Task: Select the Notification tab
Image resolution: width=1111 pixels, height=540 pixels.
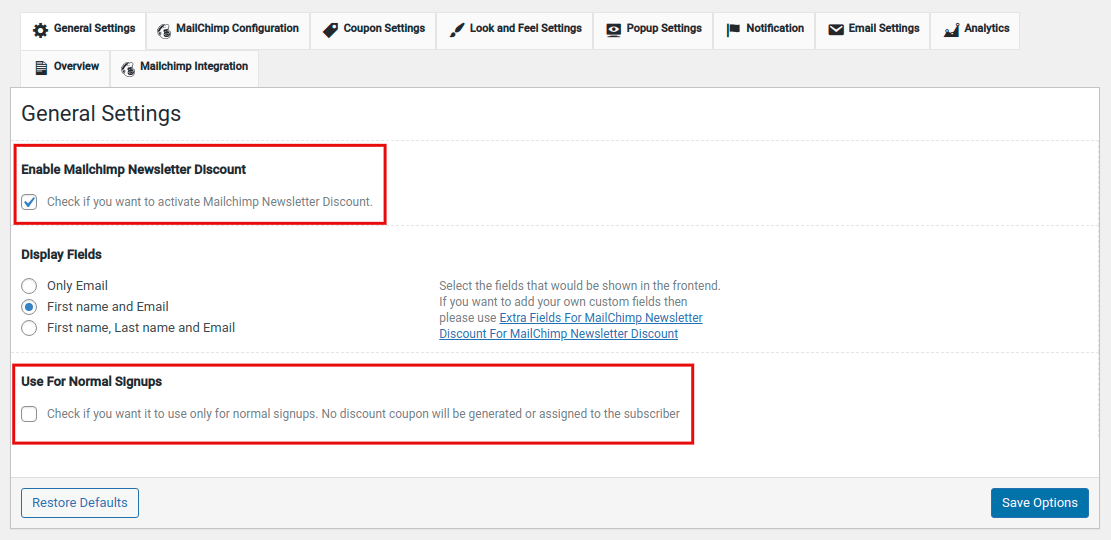Action: (x=764, y=30)
